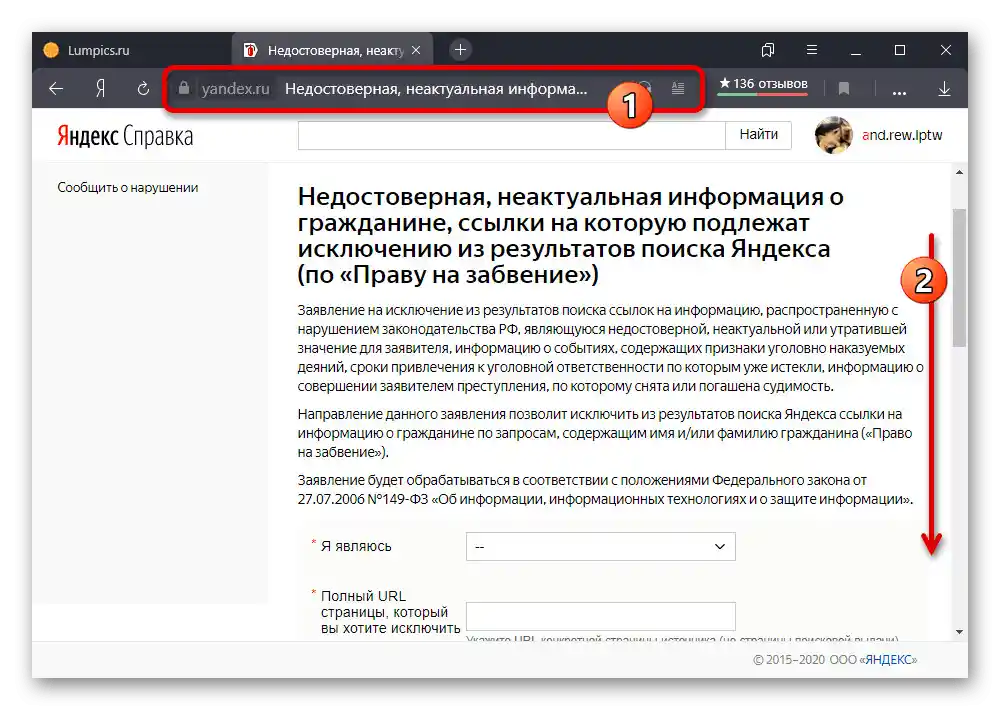This screenshot has width=1000, height=710.
Task: Open the browser hamburger menu
Action: point(812,50)
